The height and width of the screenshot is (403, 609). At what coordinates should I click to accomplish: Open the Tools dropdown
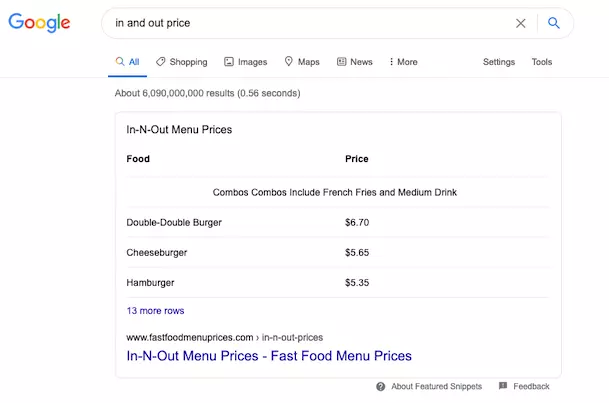541,62
